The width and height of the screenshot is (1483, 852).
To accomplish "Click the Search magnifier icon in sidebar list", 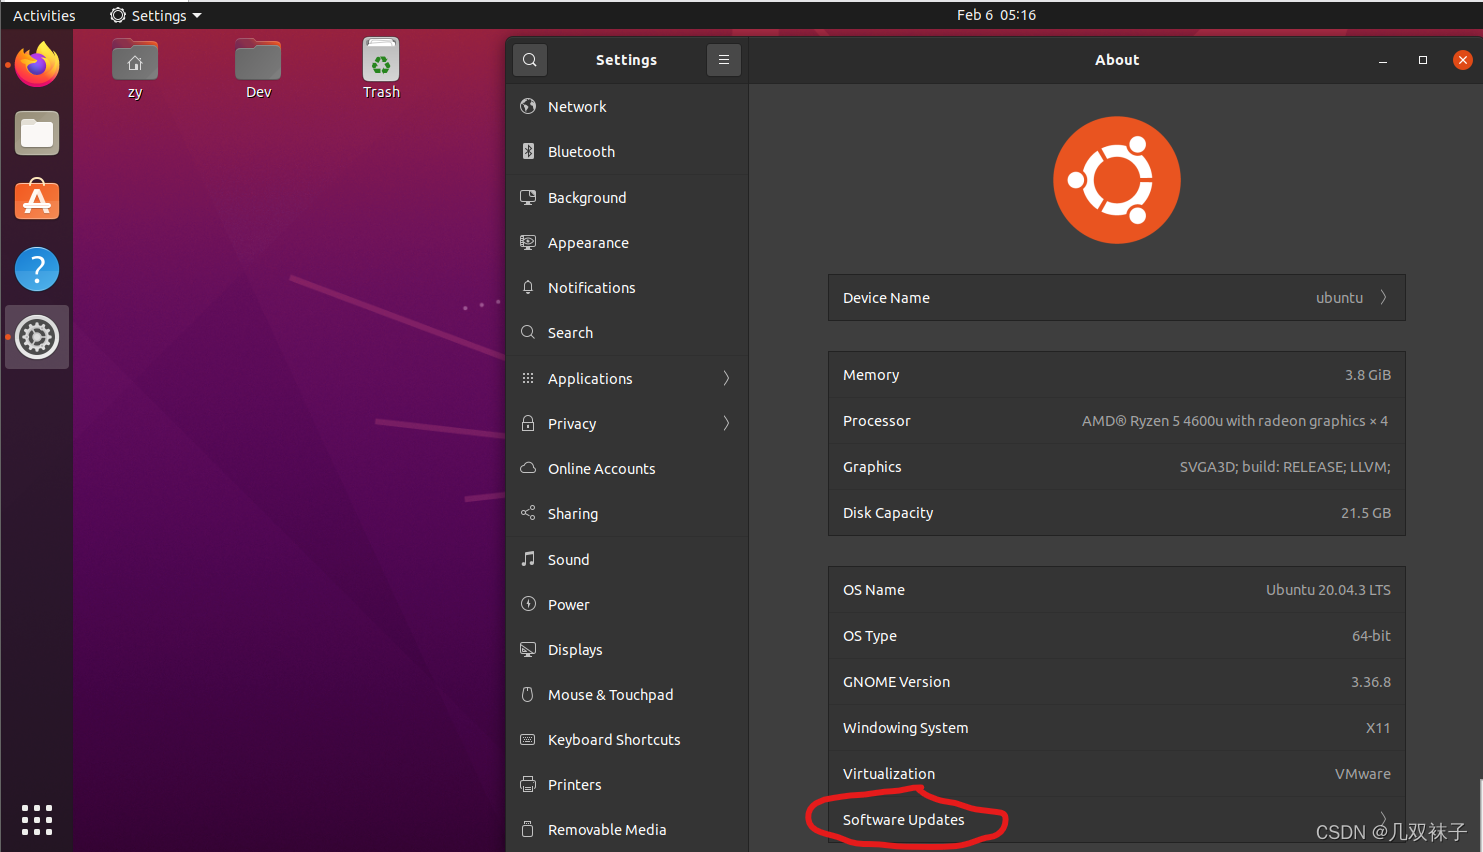I will coord(528,332).
